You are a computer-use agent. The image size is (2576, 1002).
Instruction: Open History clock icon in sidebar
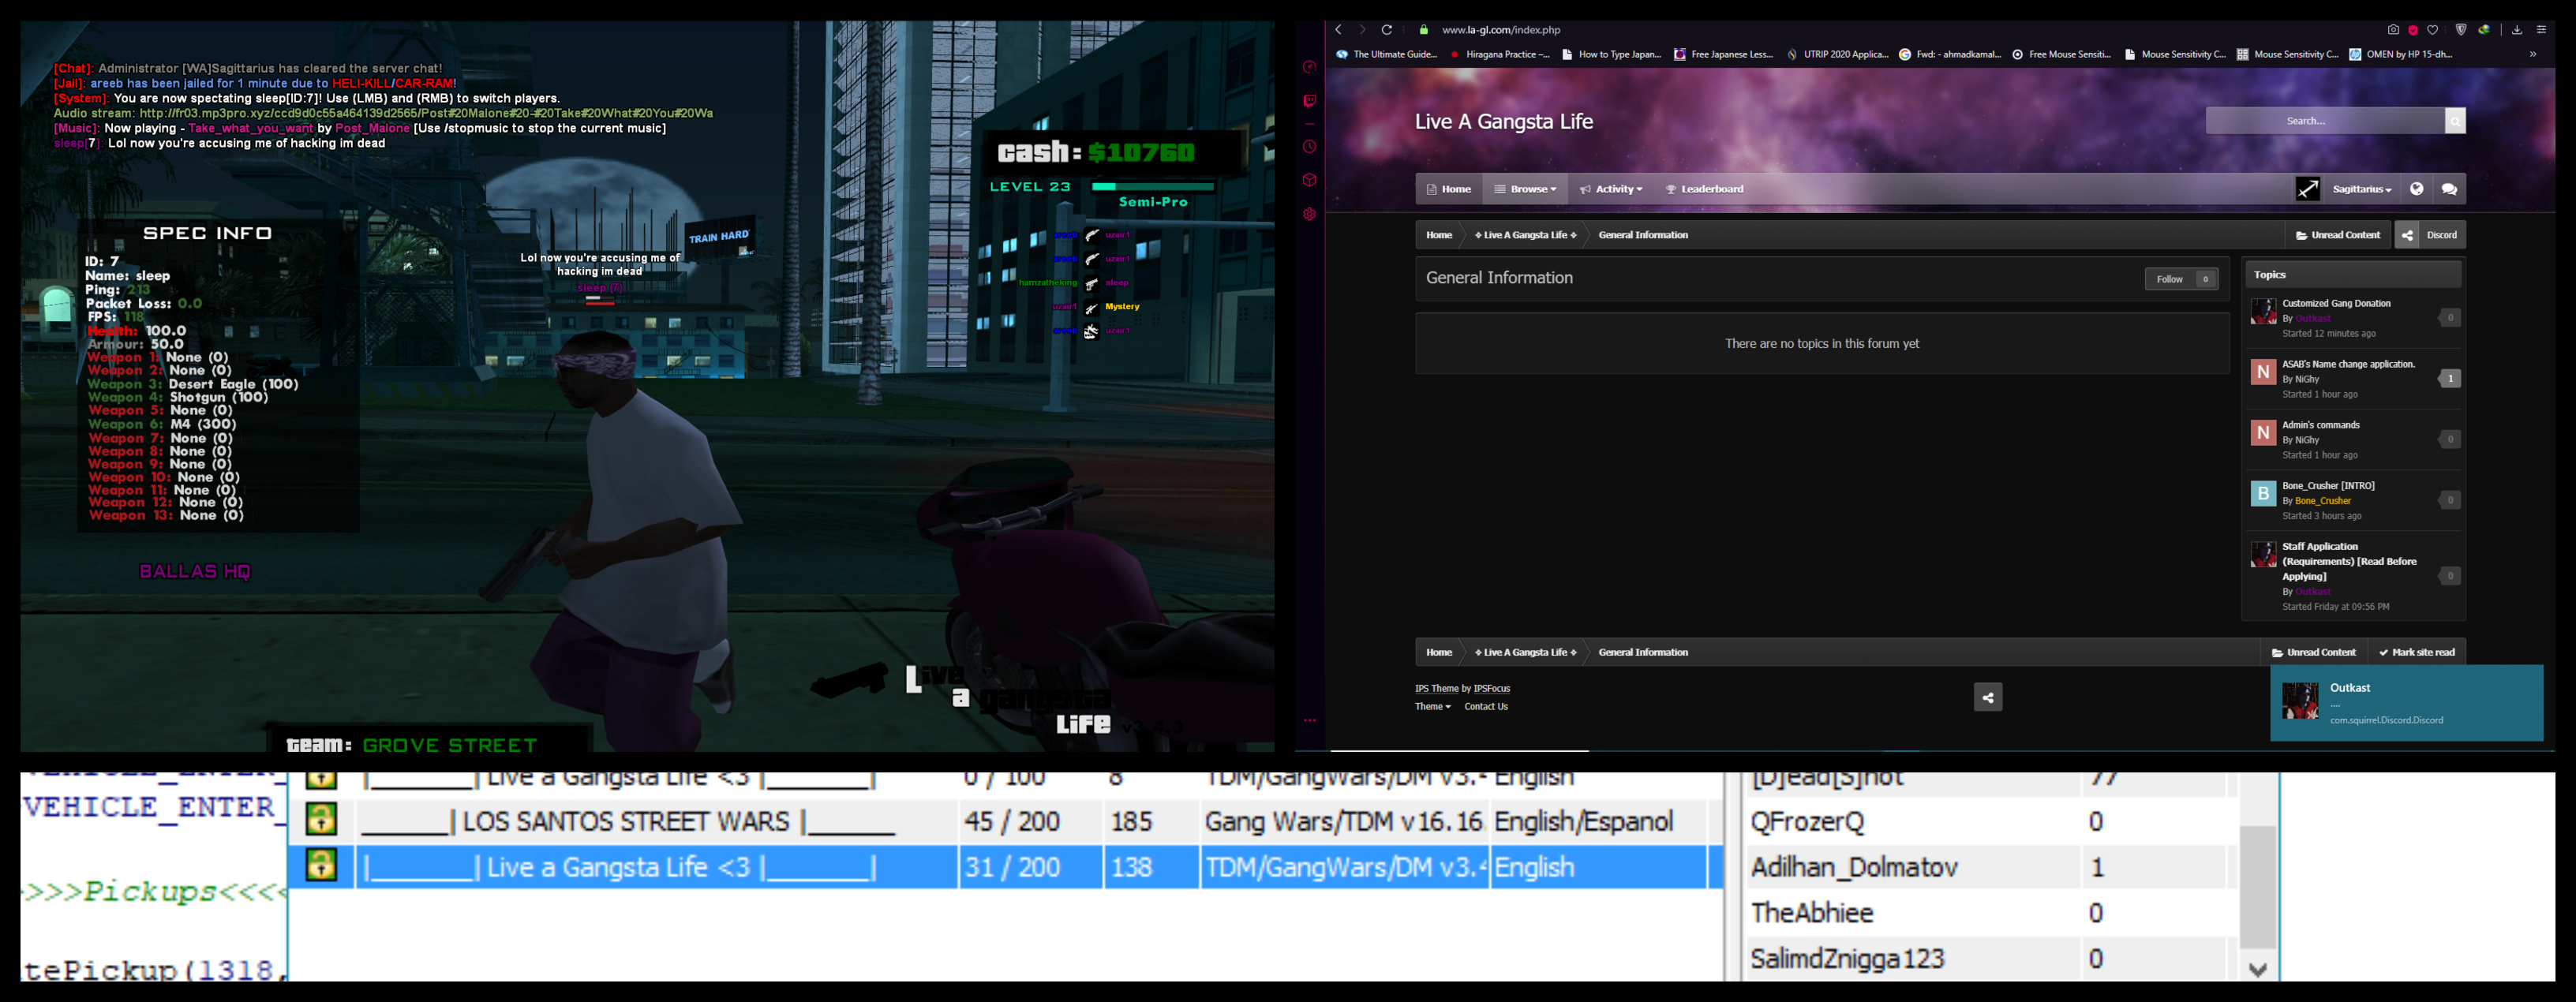point(1309,147)
